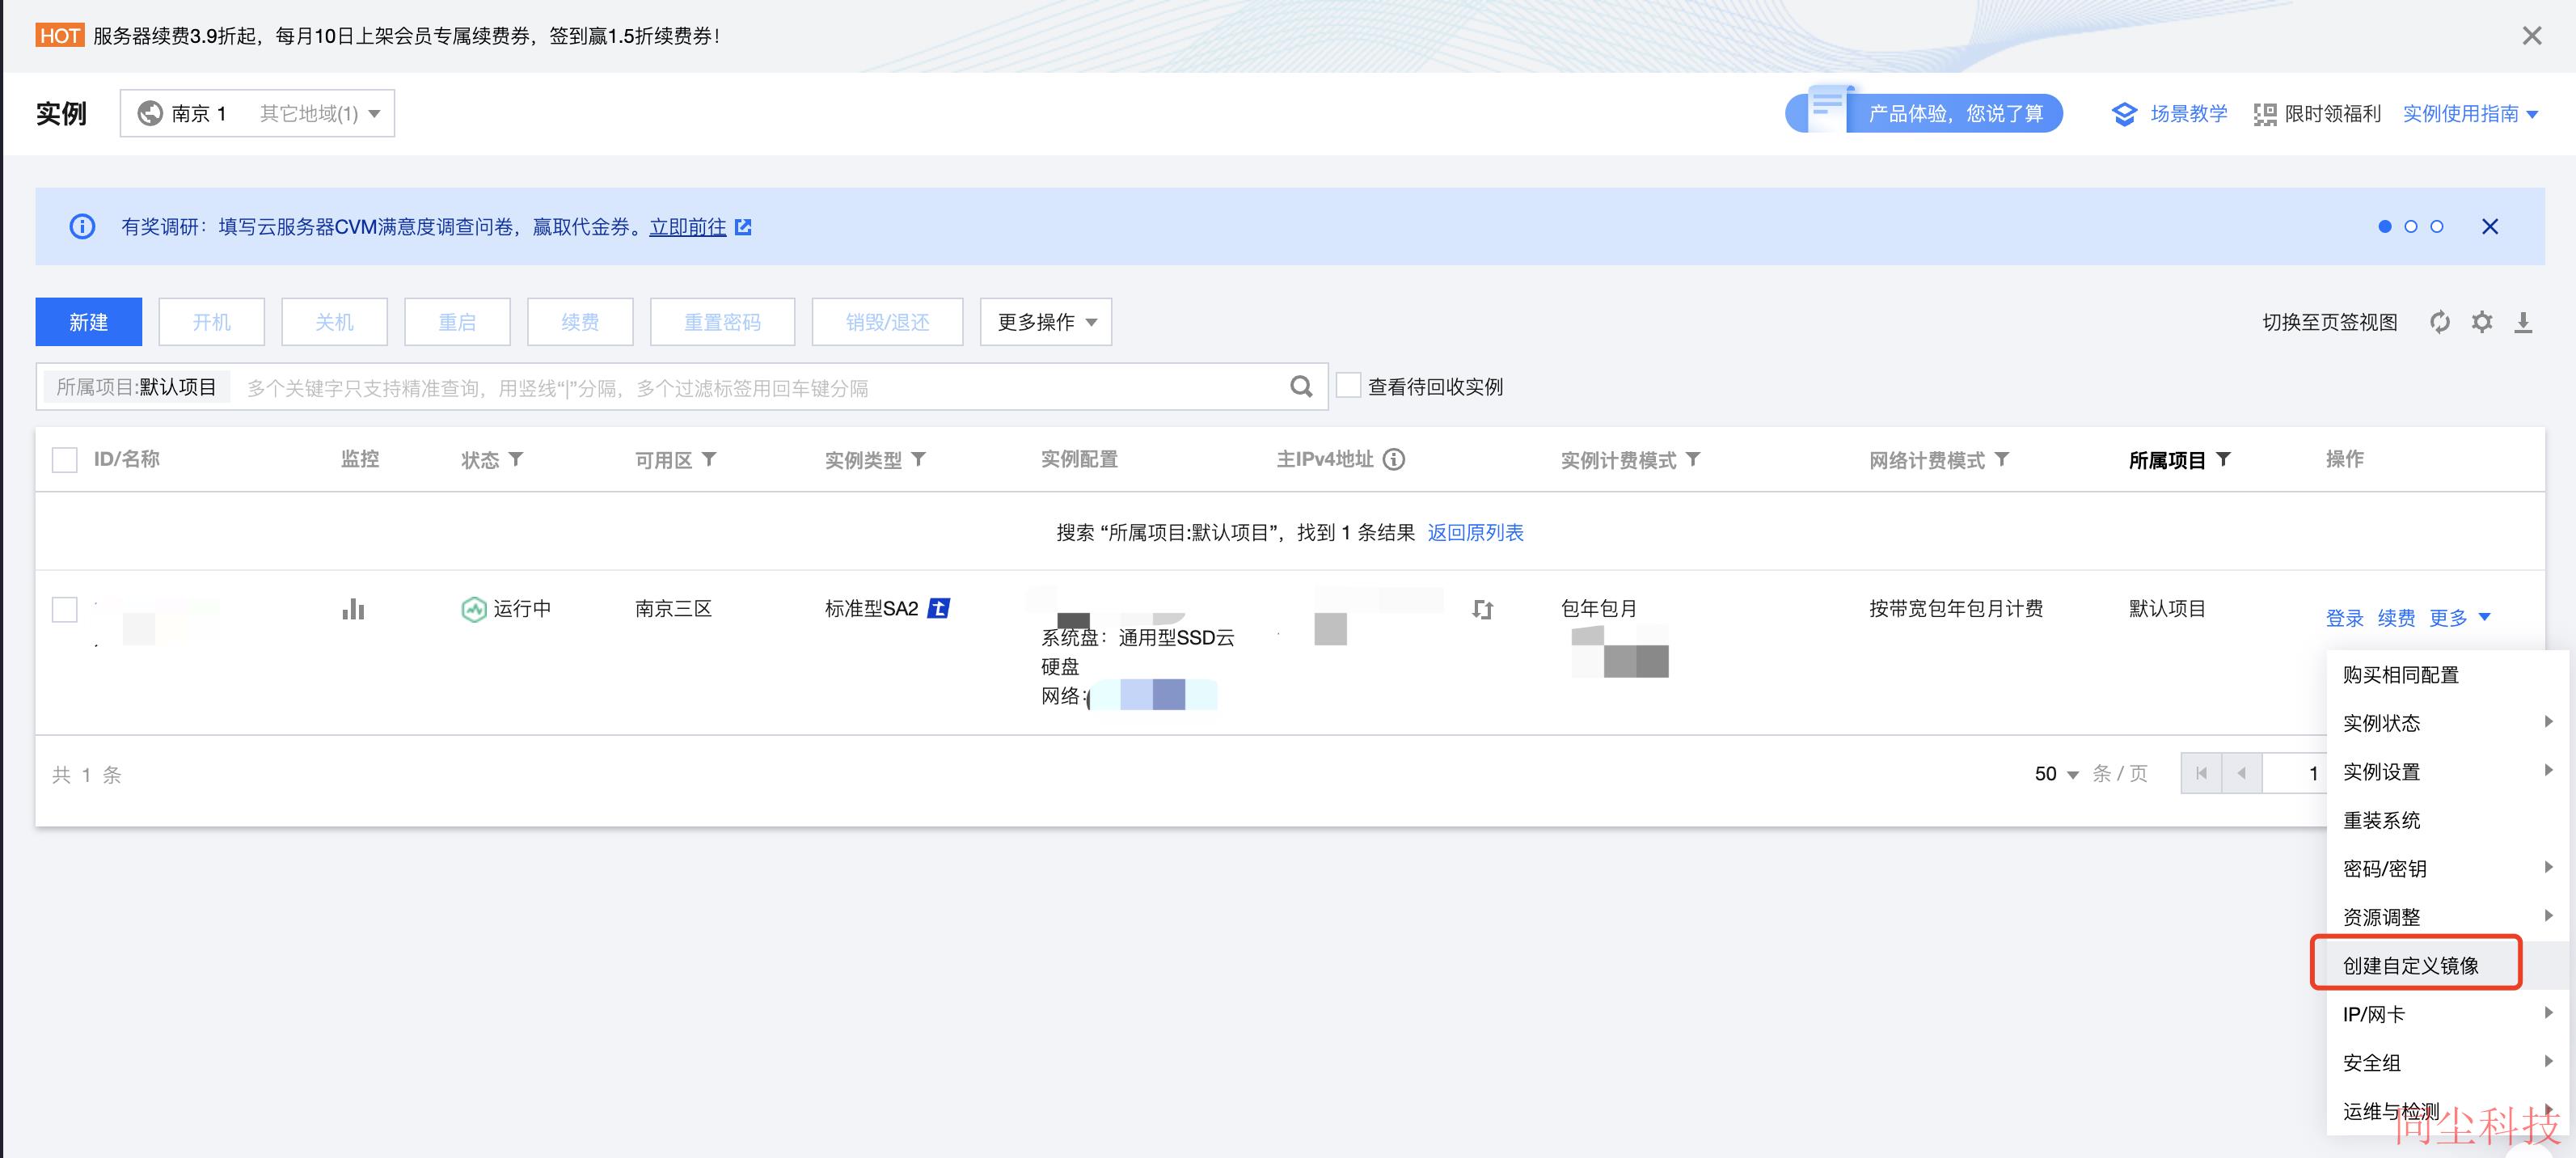Viewport: 2576px width, 1158px height.
Task: Select the first carousel dot in notice
Action: pos(2385,227)
